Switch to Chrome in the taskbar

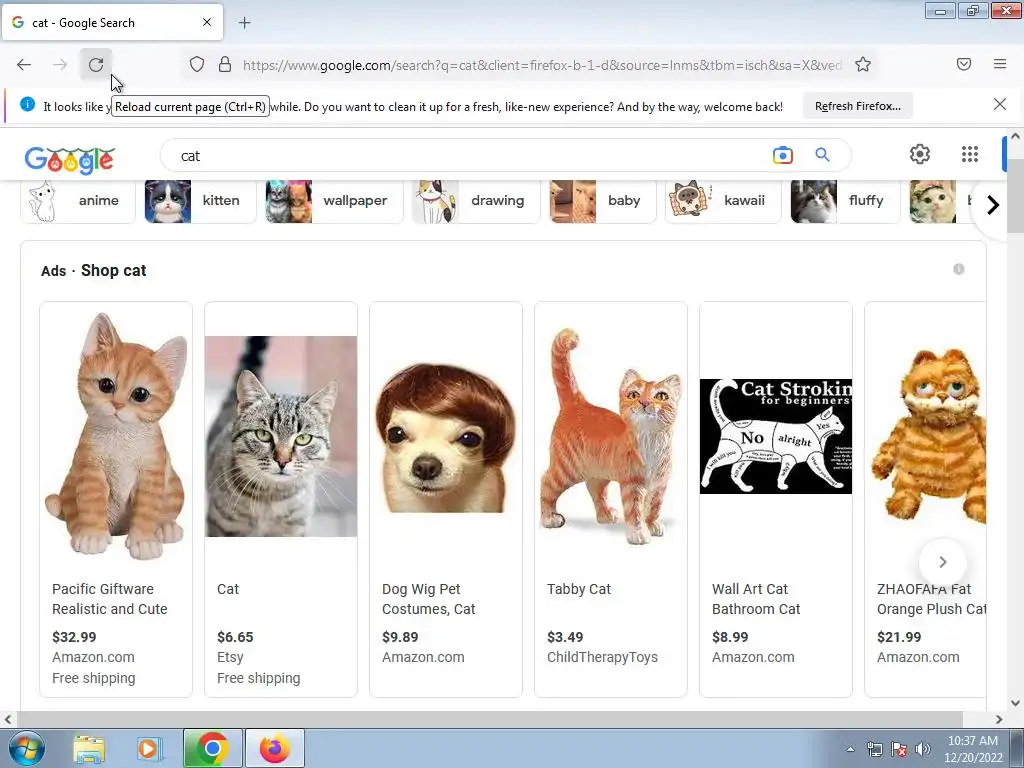212,748
